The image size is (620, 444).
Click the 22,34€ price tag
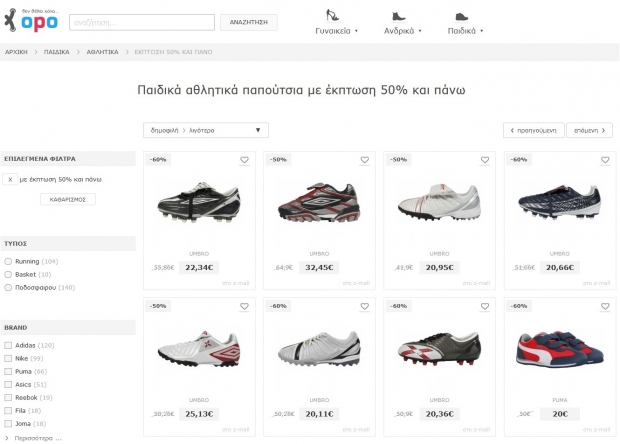[199, 268]
